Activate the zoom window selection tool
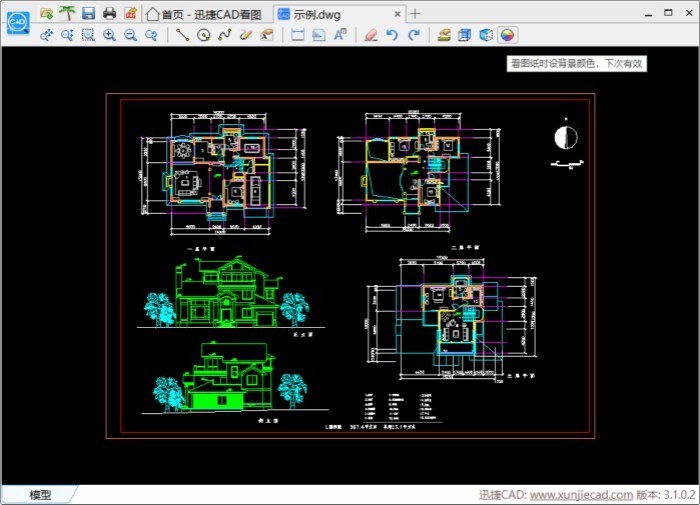 tap(88, 35)
